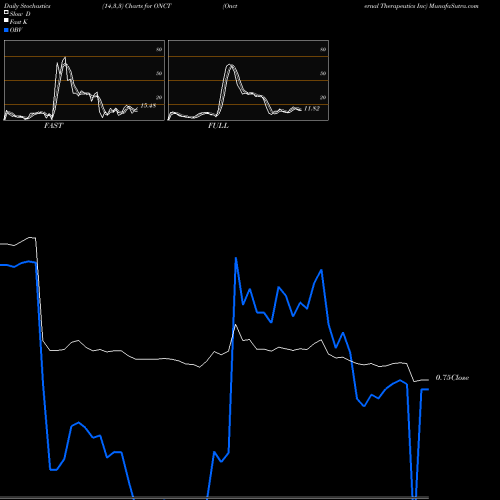Select the 'Fast K' legend label
This screenshot has width=500, height=500.
click(19, 22)
